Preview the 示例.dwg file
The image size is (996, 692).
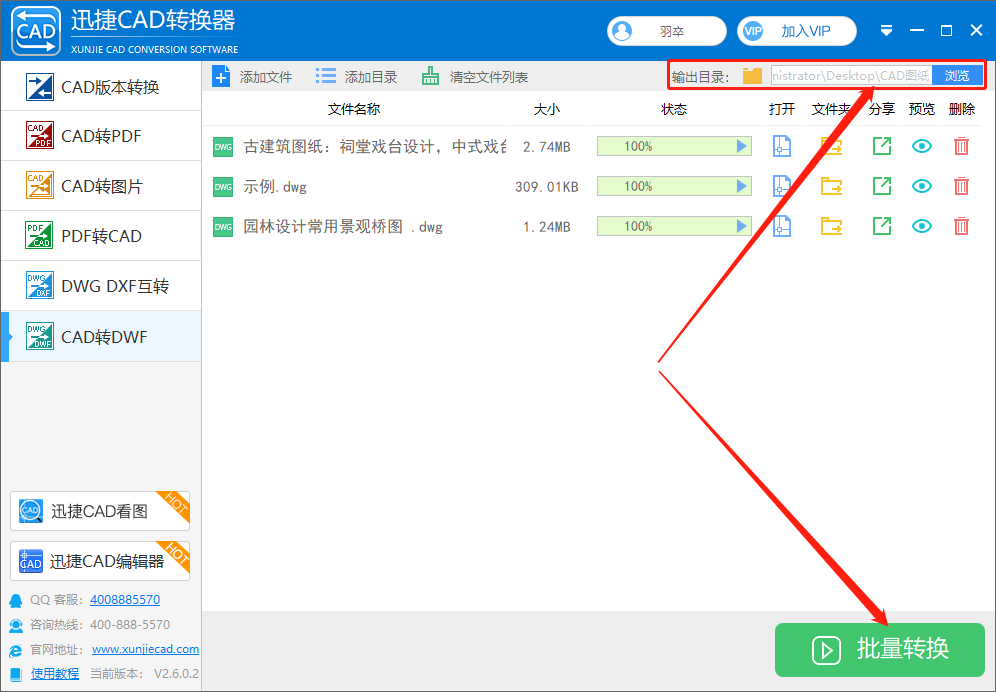tap(922, 186)
